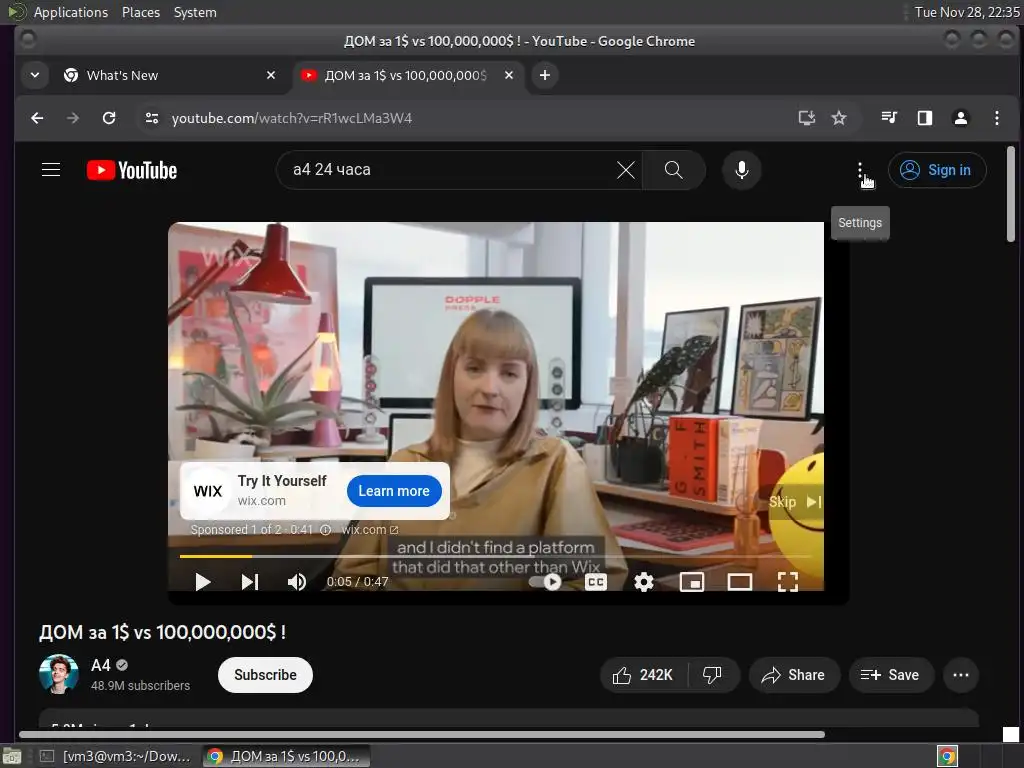1024x768 pixels.
Task: Click the Chrome icon in panel tray
Action: pyautogui.click(x=947, y=756)
